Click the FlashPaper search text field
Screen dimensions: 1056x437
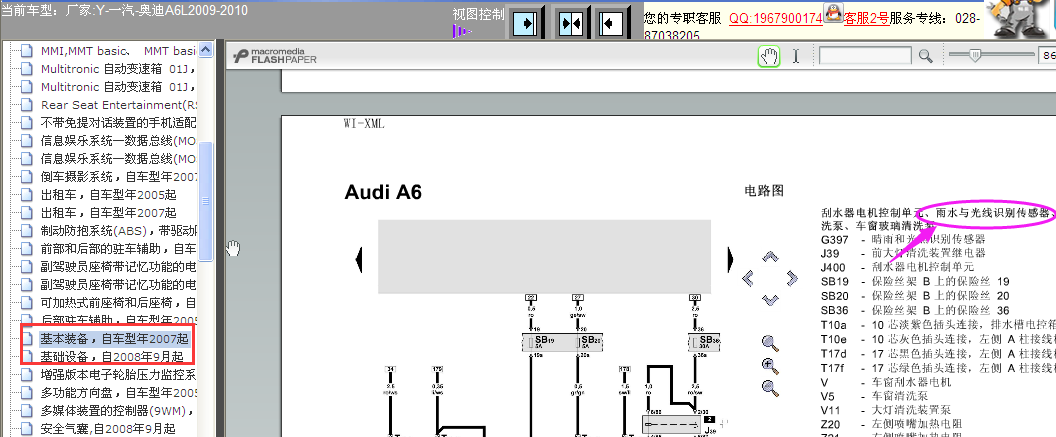865,56
